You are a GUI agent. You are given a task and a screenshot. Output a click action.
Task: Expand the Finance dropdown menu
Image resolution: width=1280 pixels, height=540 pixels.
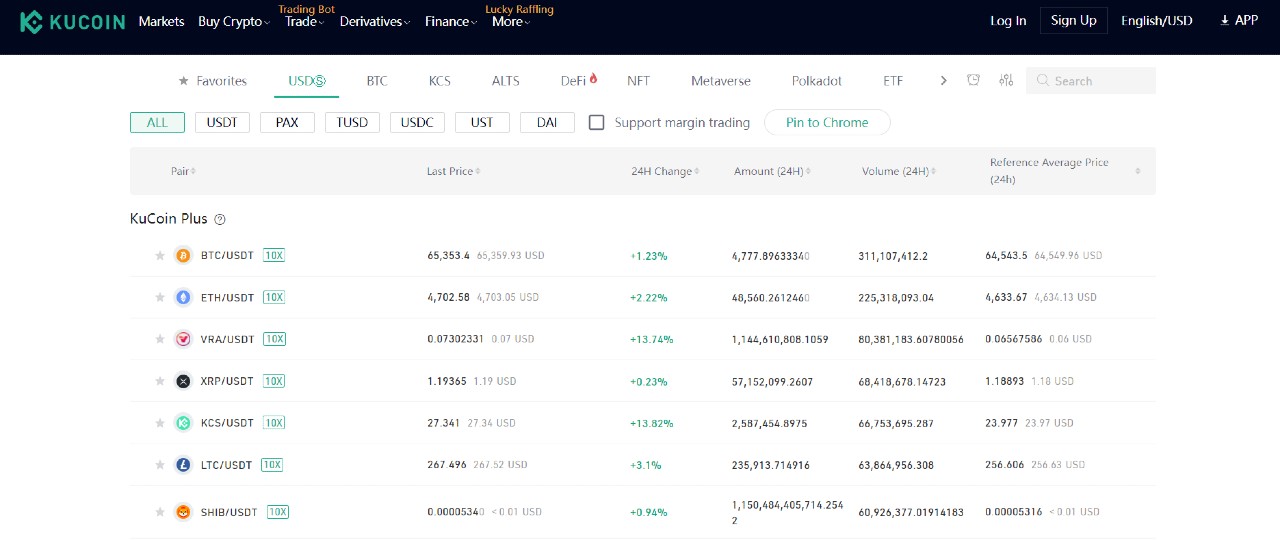point(451,21)
